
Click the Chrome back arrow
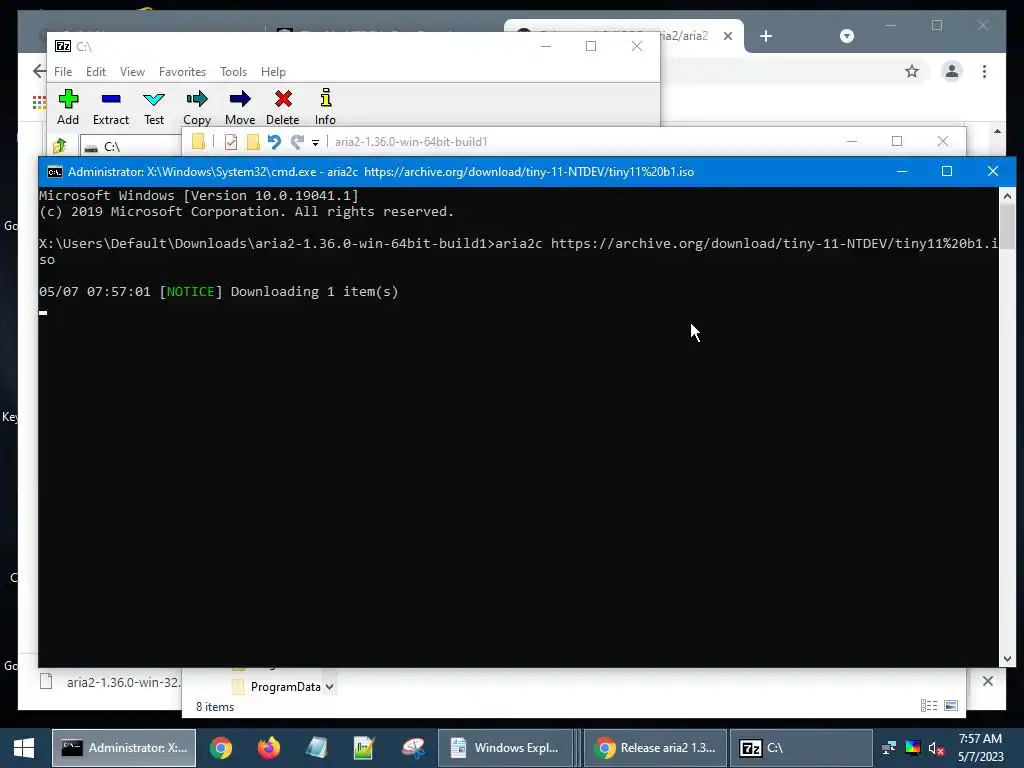coord(40,71)
